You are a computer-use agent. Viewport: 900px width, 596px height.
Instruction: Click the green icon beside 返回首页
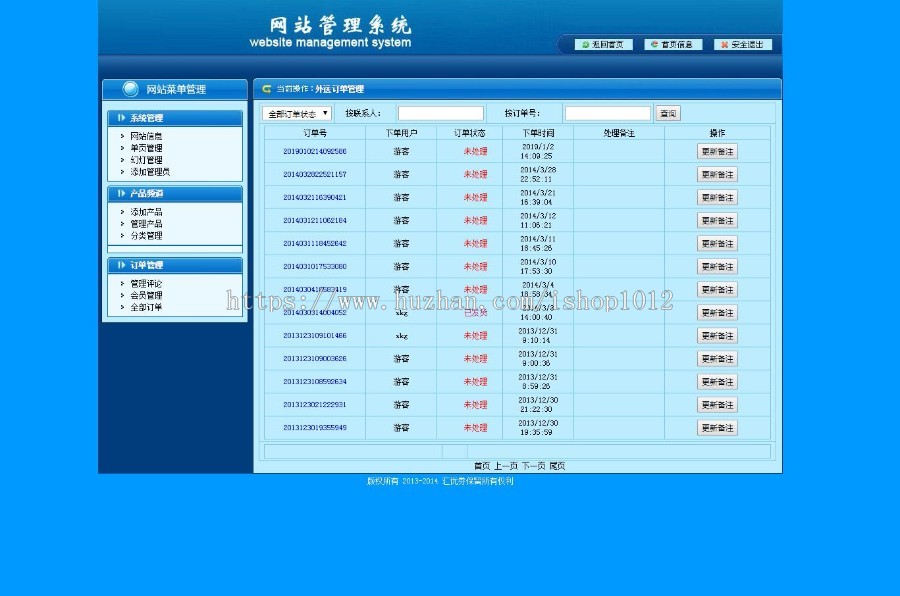(x=584, y=44)
